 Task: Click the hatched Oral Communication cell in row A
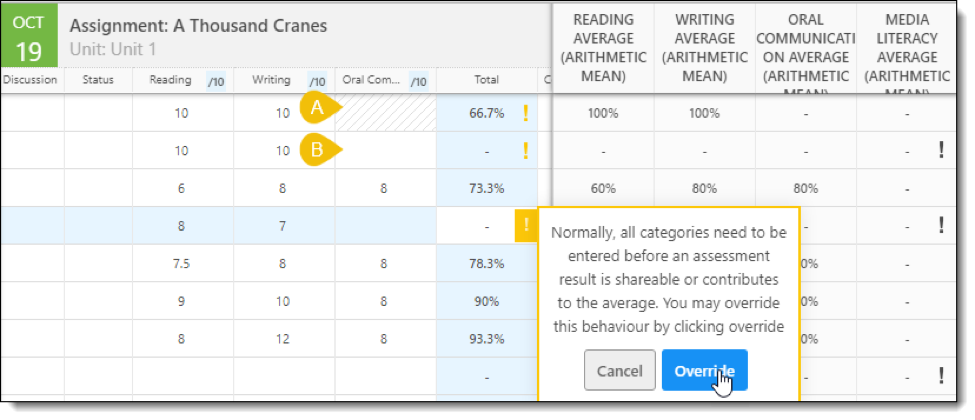click(386, 113)
